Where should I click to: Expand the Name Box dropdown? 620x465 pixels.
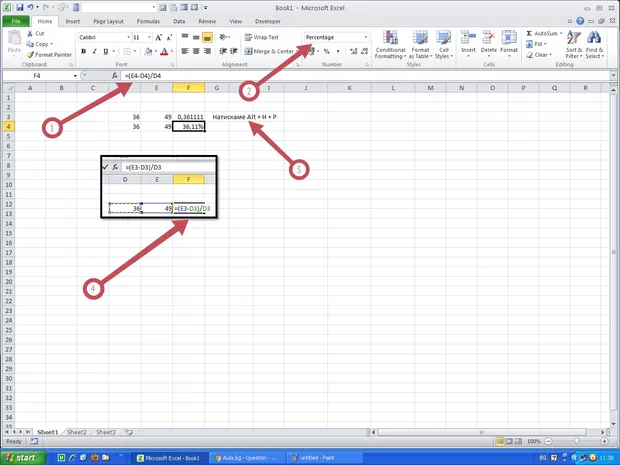click(x=75, y=76)
